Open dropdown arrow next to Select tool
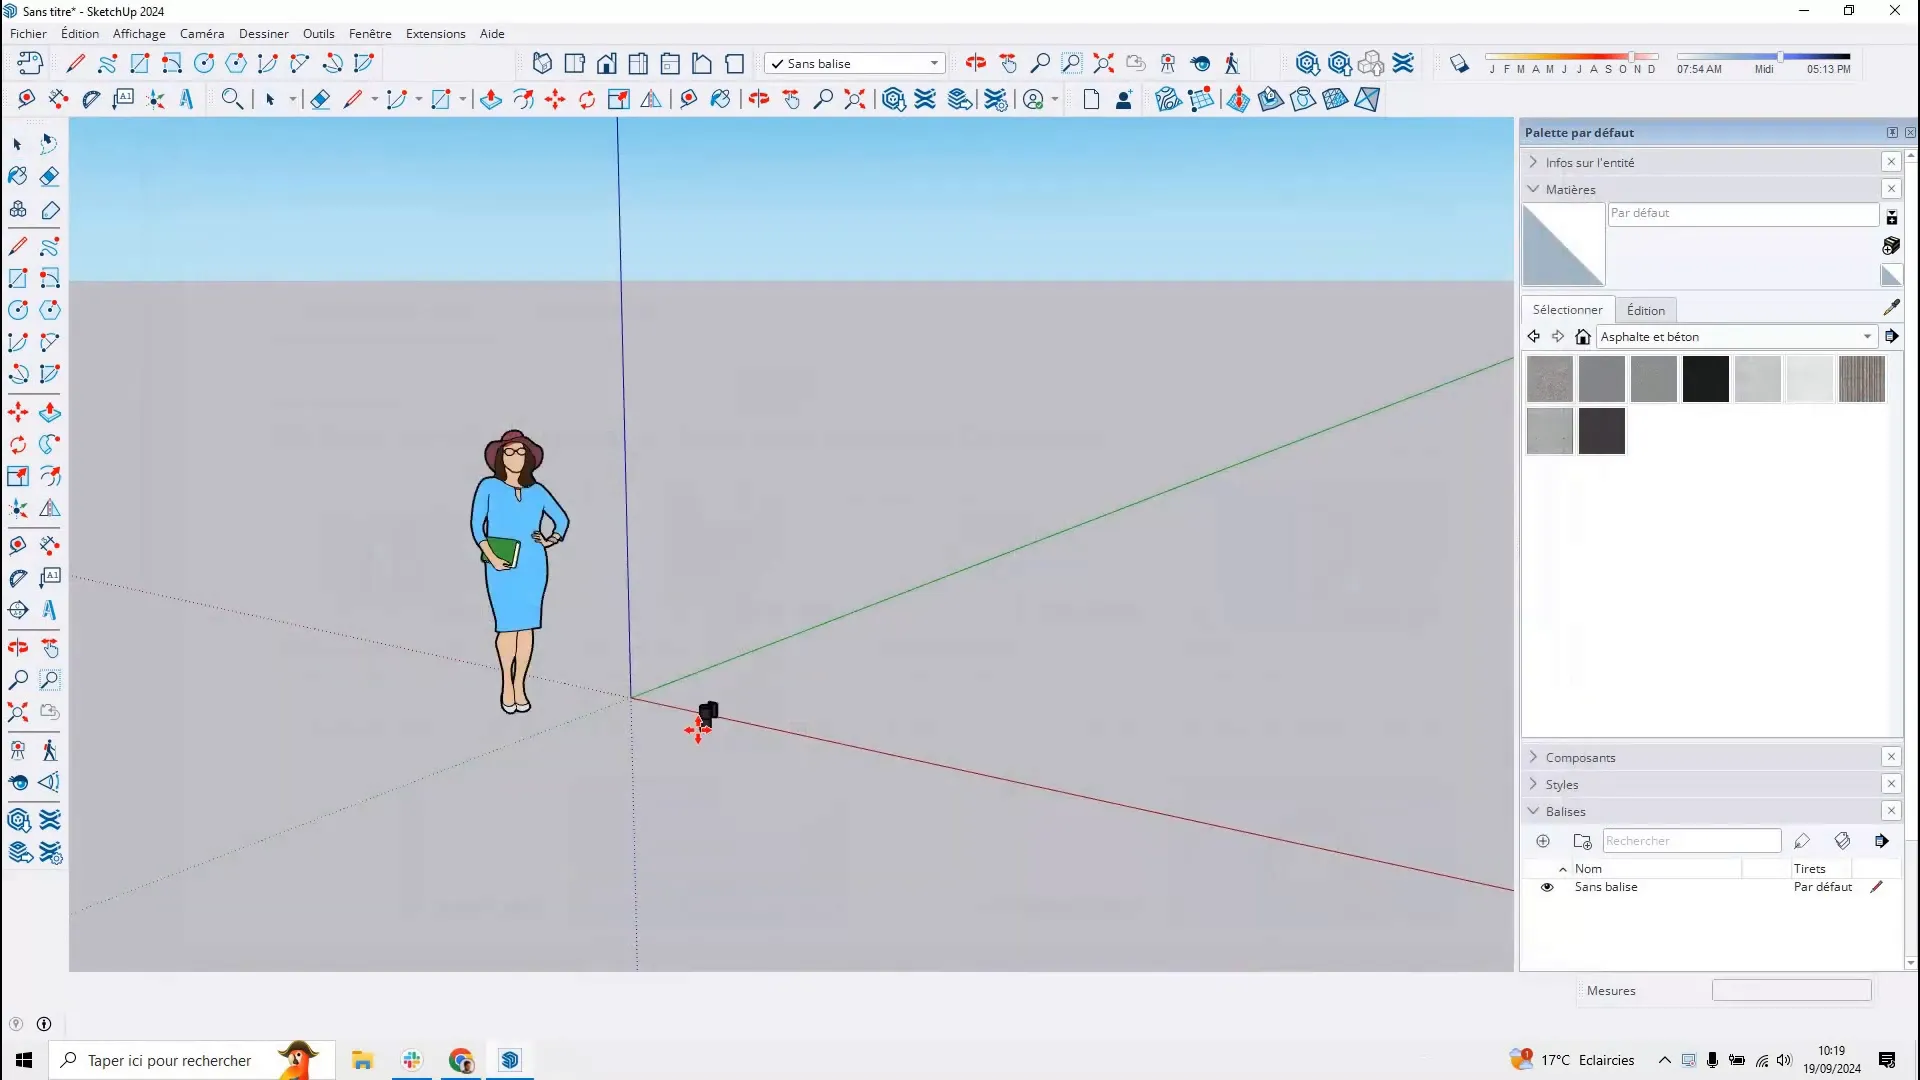This screenshot has height=1080, width=1920. click(x=293, y=99)
